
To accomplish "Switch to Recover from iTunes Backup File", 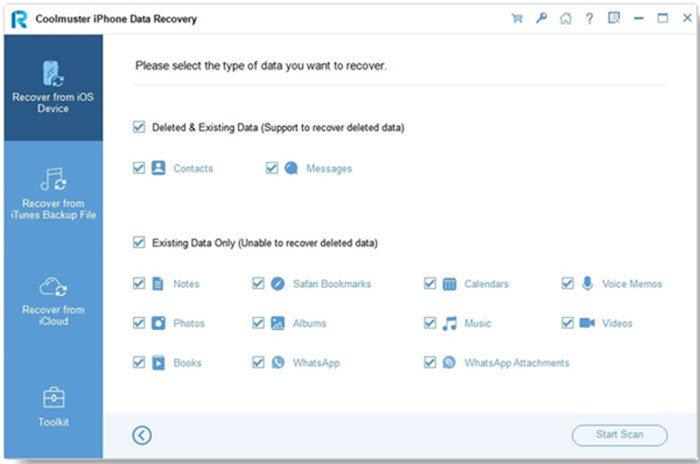I will click(x=53, y=194).
